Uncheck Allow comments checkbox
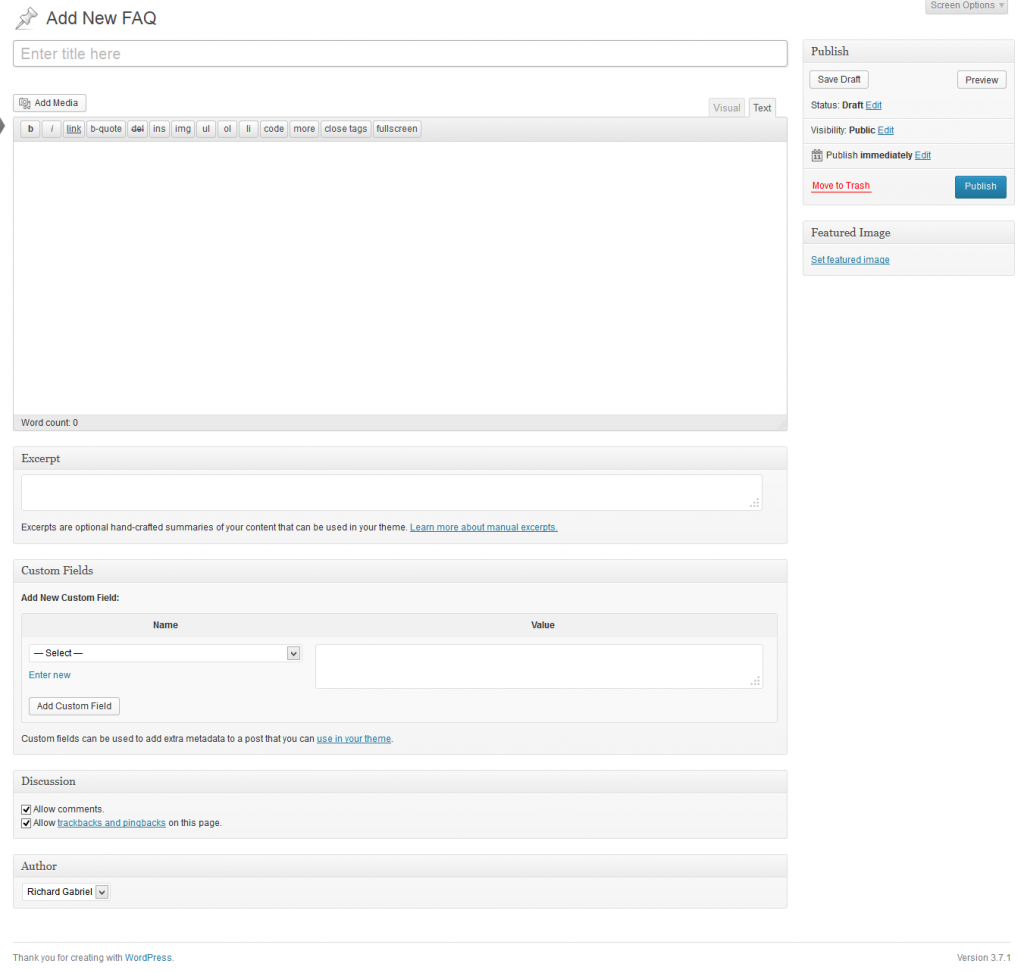Screen dimensions: 1024x973 click(x=26, y=809)
